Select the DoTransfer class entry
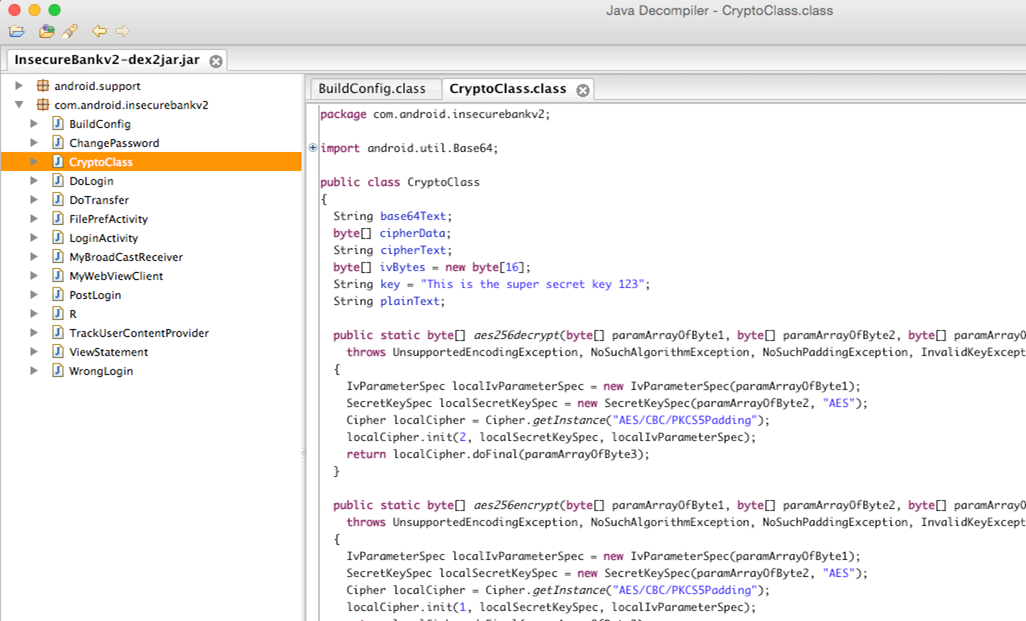This screenshot has width=1026, height=621. pos(99,200)
